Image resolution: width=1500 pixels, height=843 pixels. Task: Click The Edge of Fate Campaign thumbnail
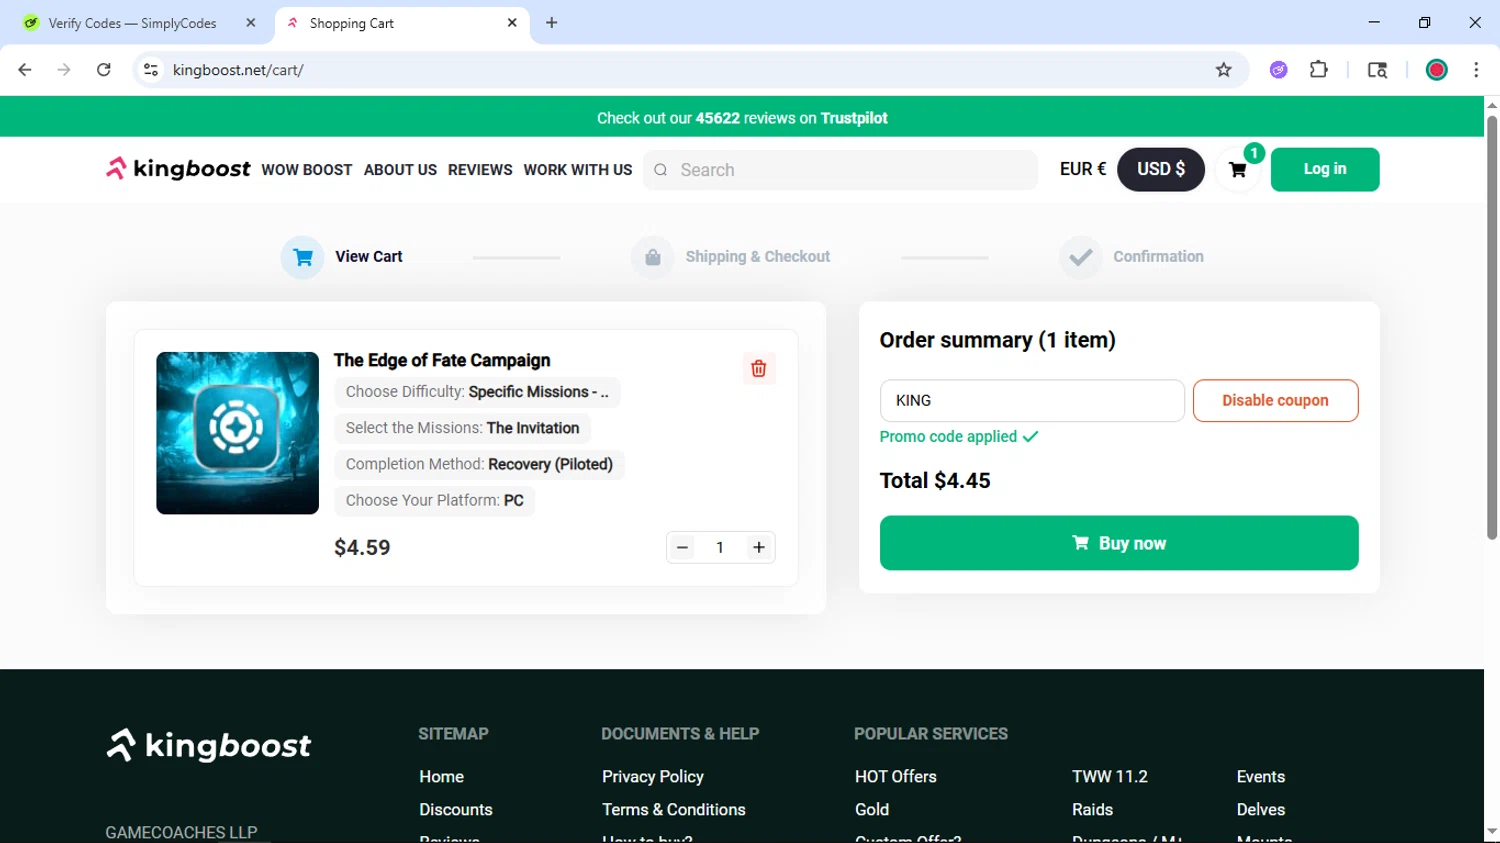coord(237,433)
